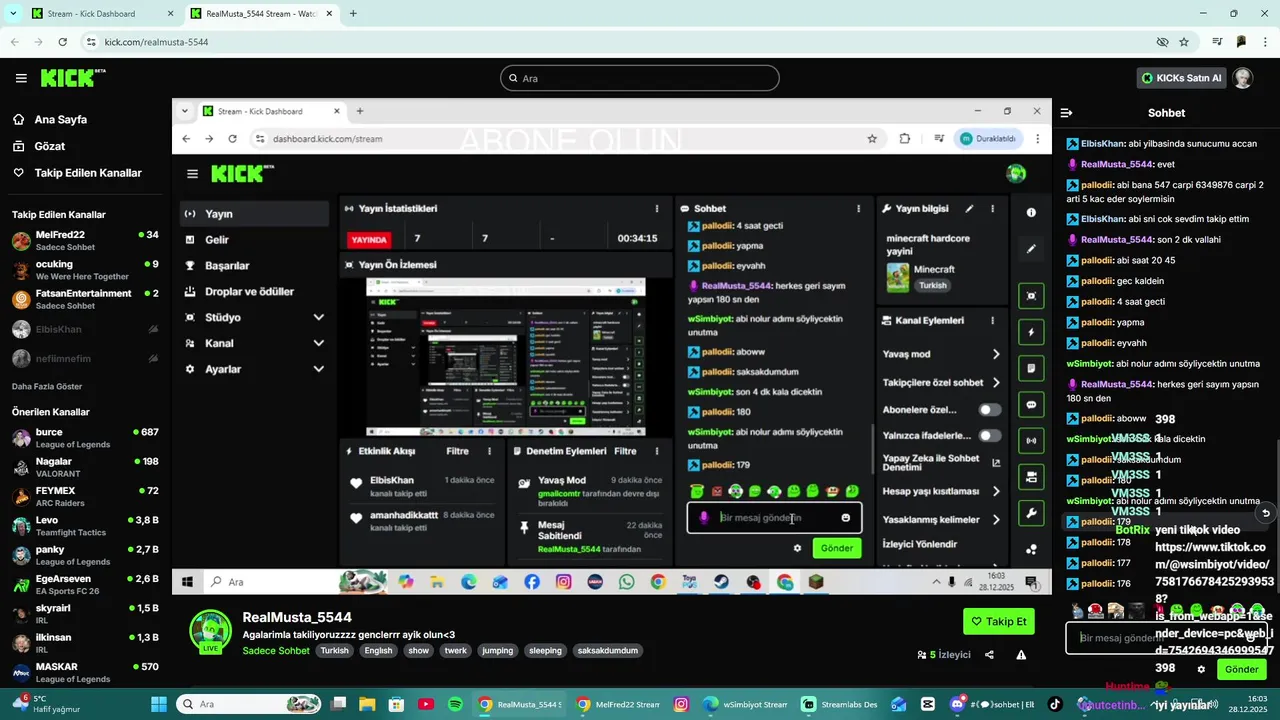Open the Chrome three-dot menu
Viewport: 1280px width, 720px height.
click(1266, 42)
